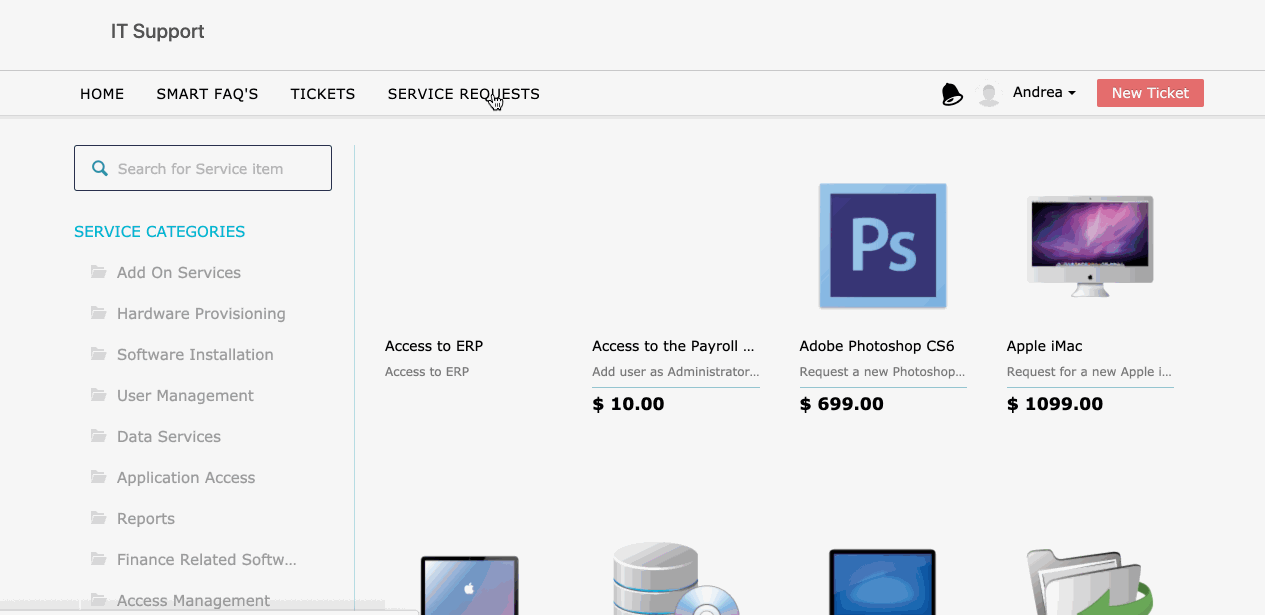Open the Adobe Photoshop CS6 image
The image size is (1265, 615).
tap(883, 246)
